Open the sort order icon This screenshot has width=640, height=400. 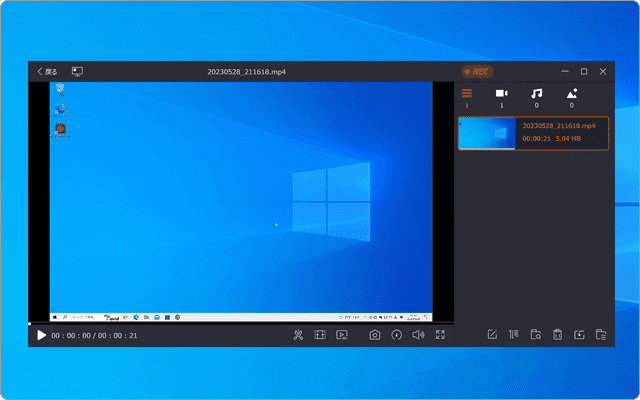[514, 335]
